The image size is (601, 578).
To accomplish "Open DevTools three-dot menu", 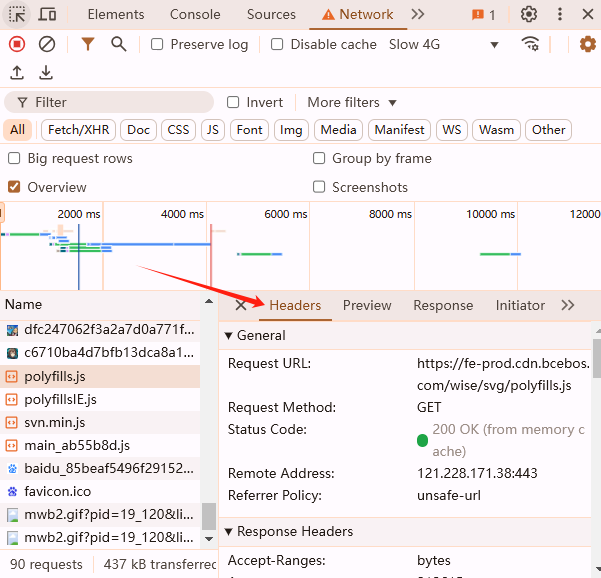I will [560, 15].
